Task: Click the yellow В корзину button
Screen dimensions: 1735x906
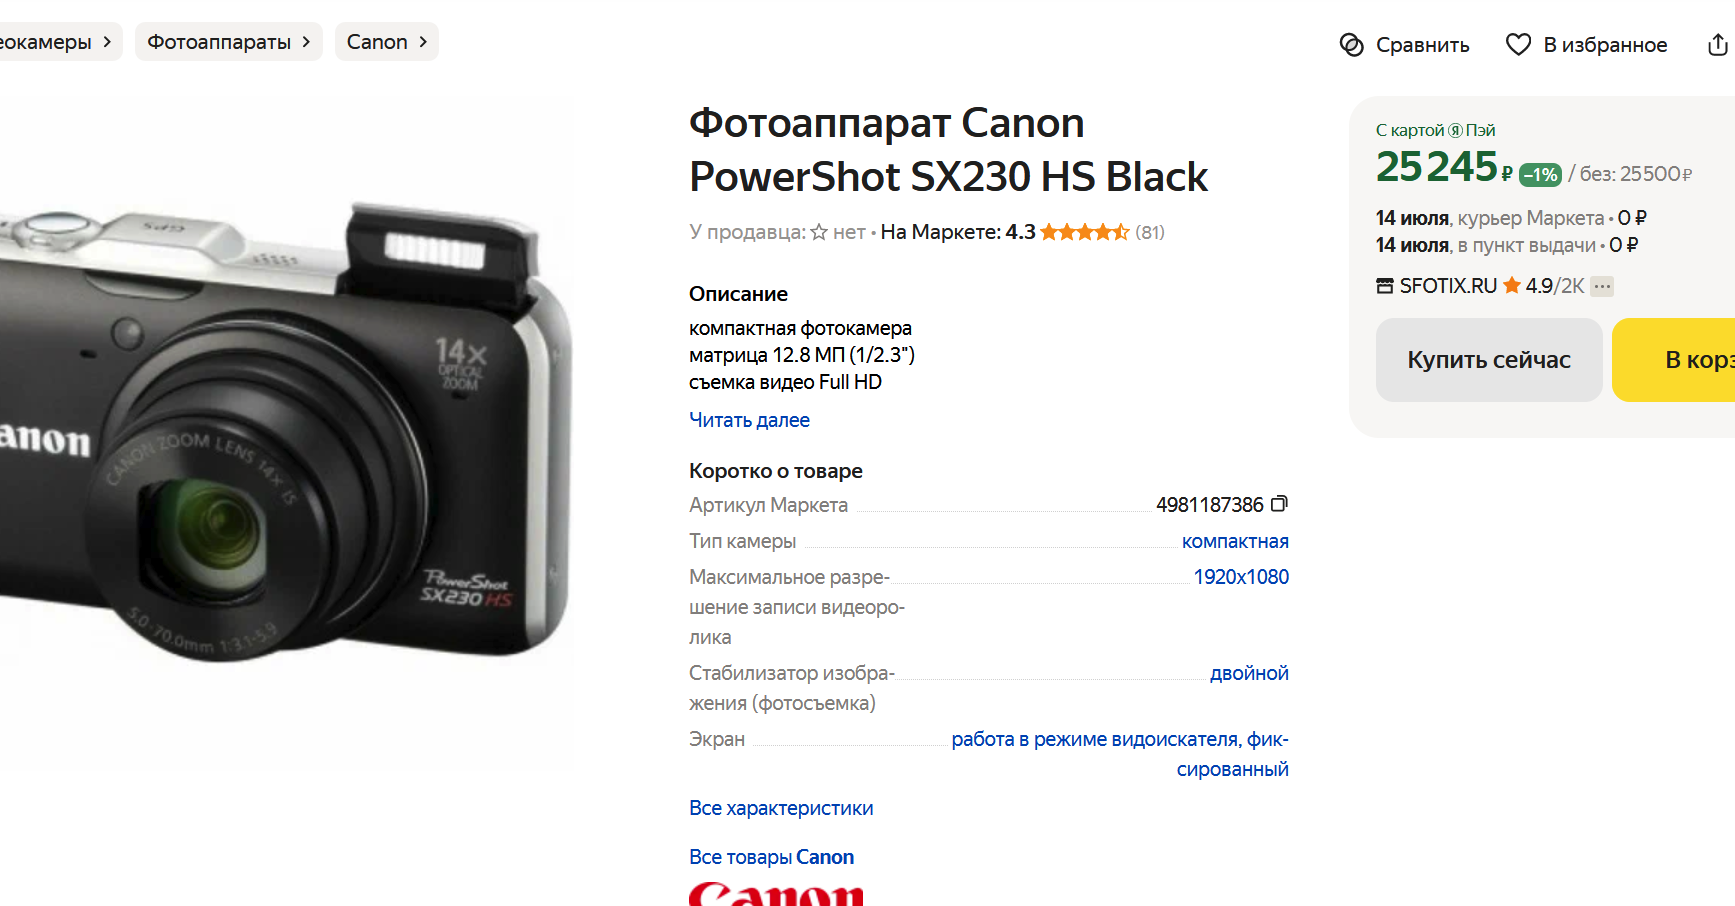Action: tap(1674, 360)
